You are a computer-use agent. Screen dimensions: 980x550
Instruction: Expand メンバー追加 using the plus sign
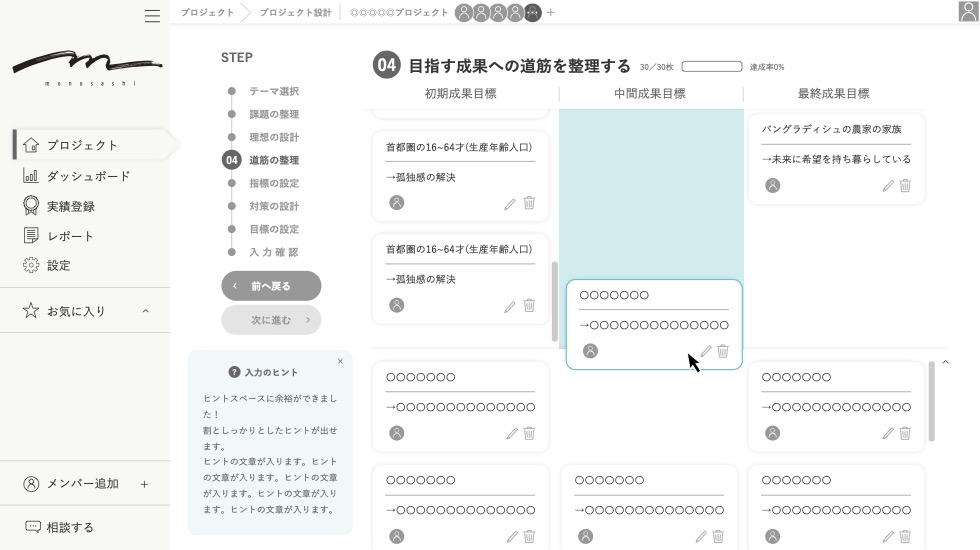pos(144,484)
